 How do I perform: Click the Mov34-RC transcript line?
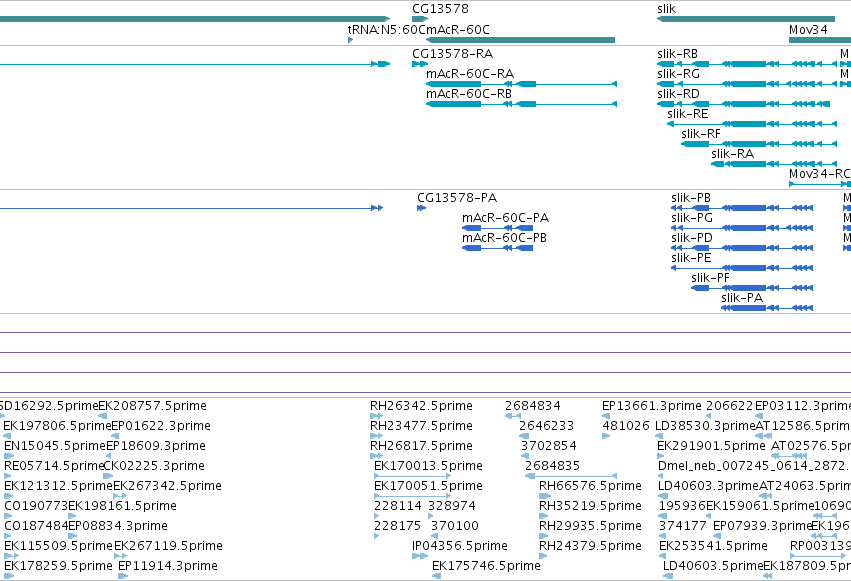click(x=820, y=184)
